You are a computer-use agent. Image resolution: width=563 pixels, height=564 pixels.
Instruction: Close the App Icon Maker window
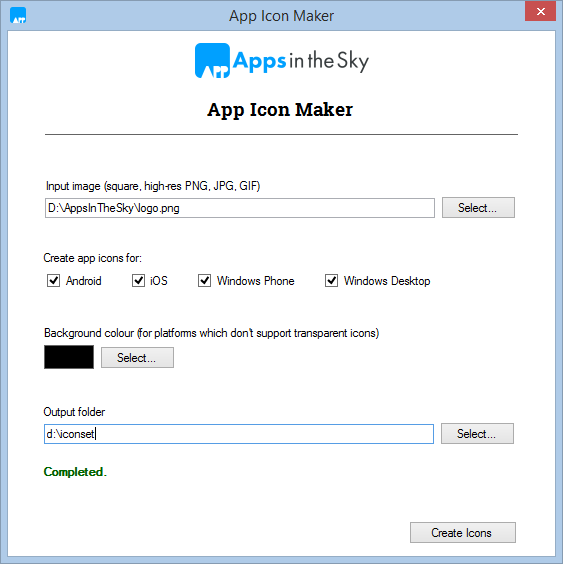pyautogui.click(x=540, y=12)
